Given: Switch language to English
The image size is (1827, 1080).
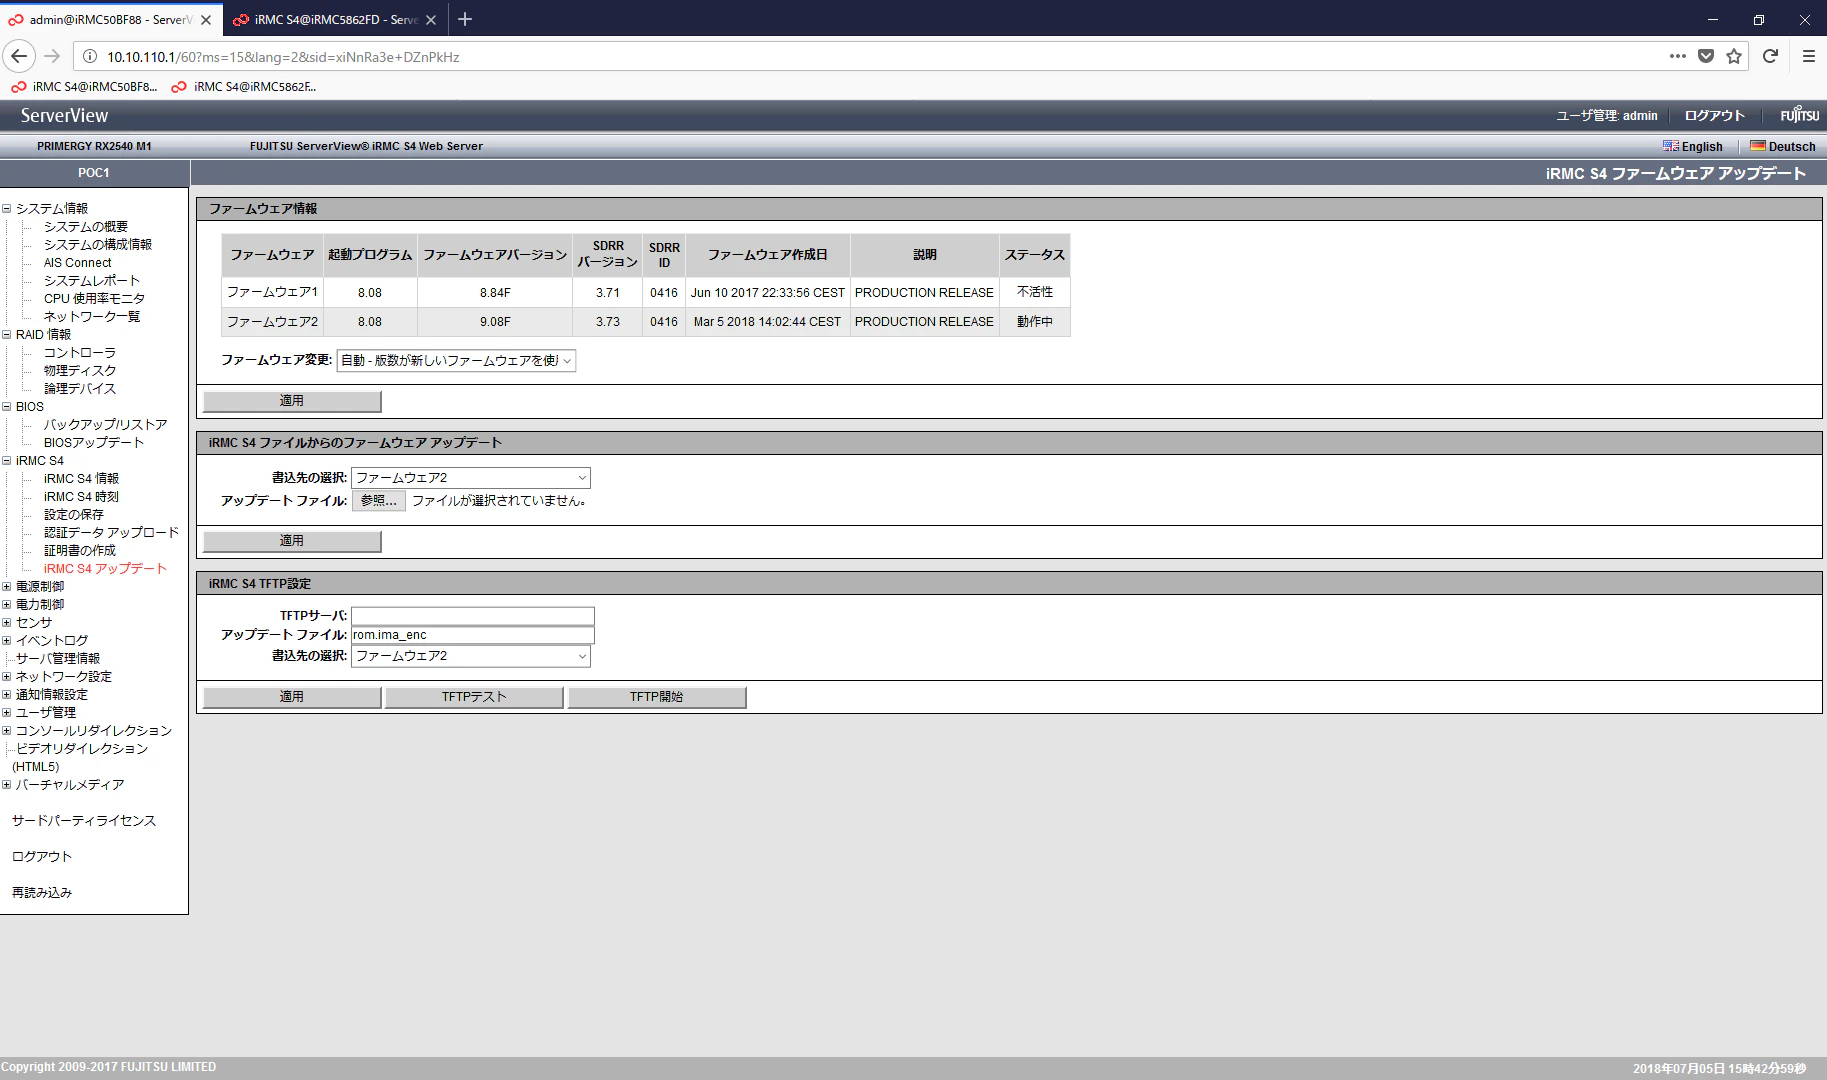Looking at the screenshot, I should [x=1692, y=146].
